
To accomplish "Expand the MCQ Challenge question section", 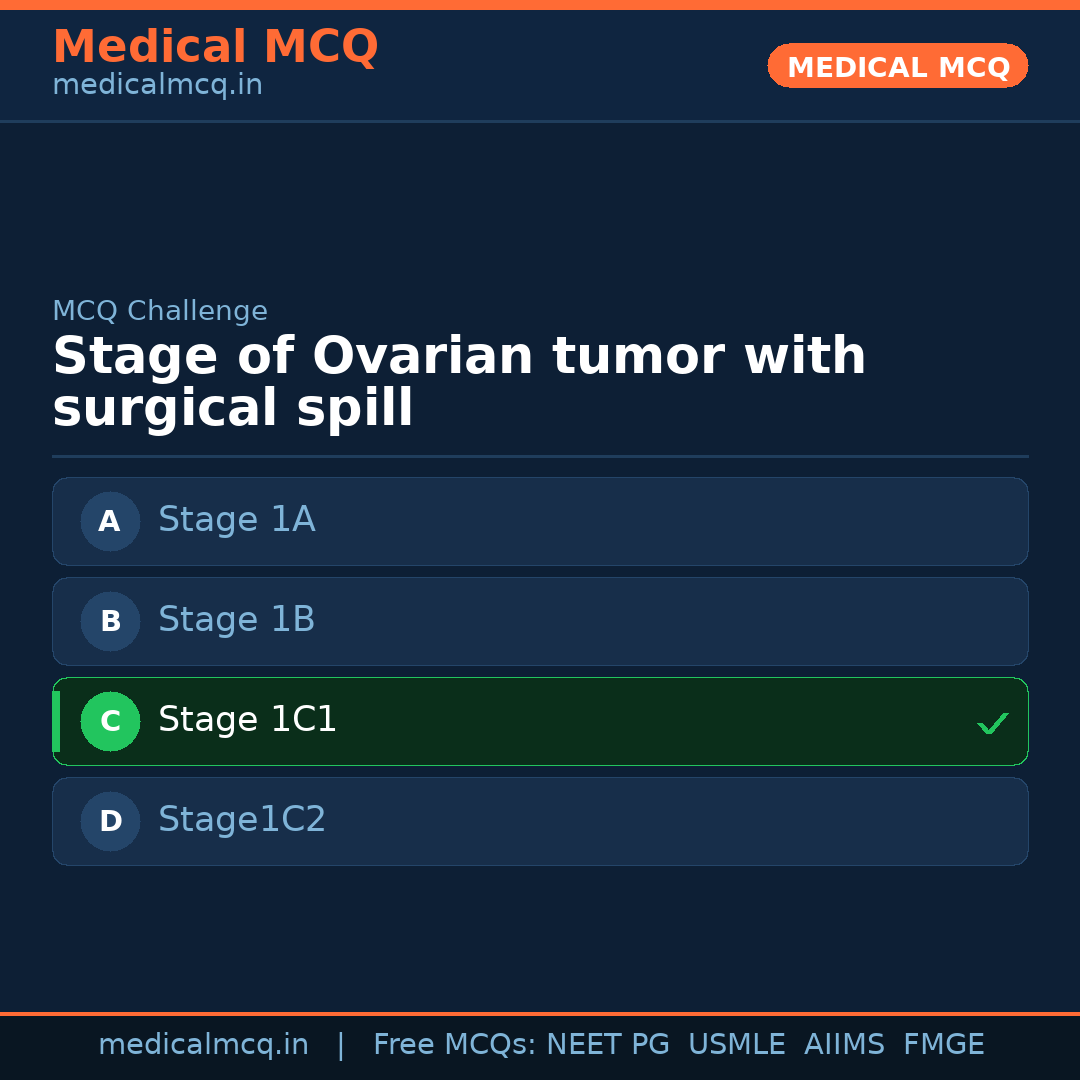I will tap(160, 311).
